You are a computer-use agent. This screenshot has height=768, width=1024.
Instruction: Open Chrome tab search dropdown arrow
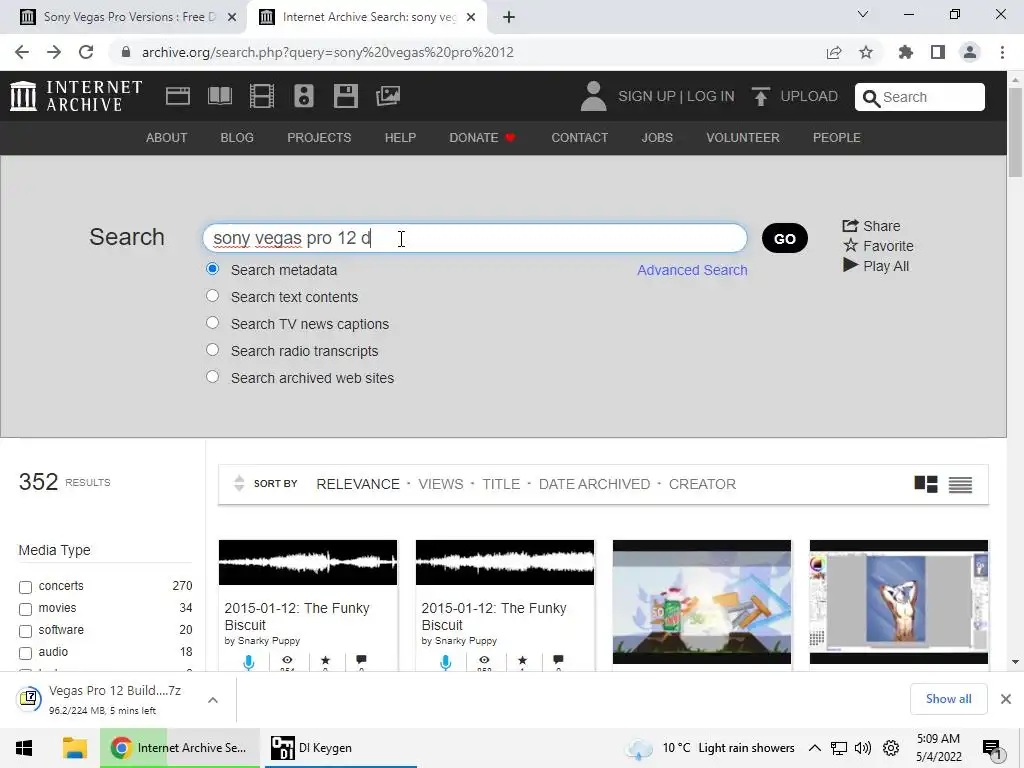point(863,14)
